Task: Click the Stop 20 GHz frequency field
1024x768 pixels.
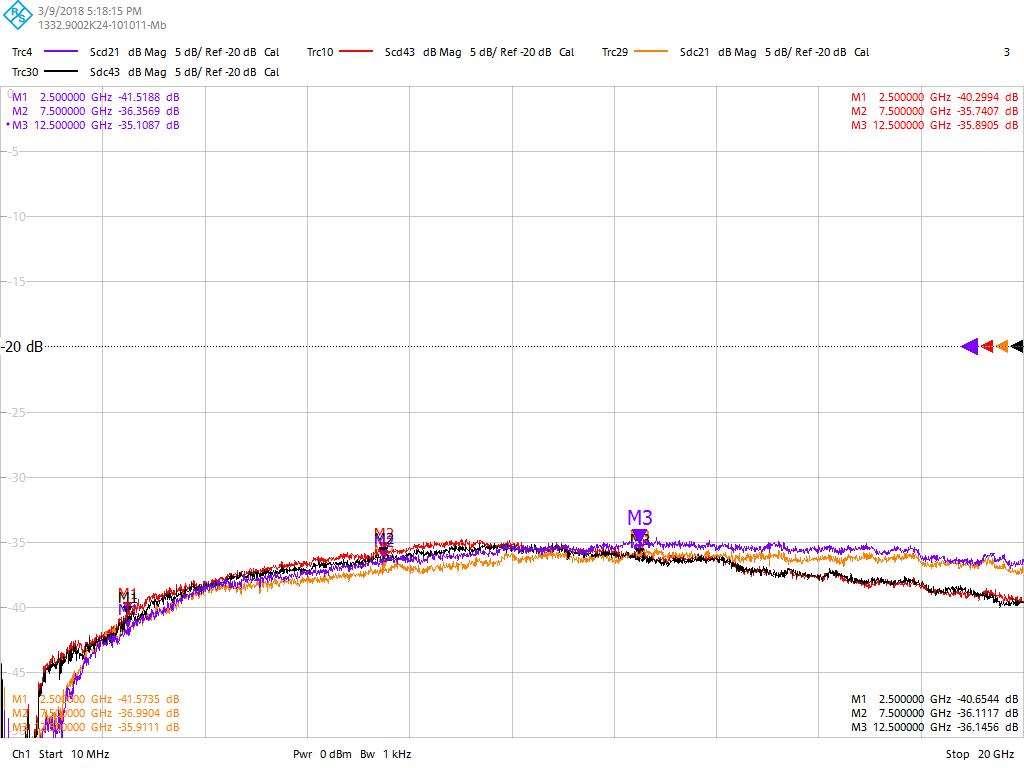Action: pos(980,754)
